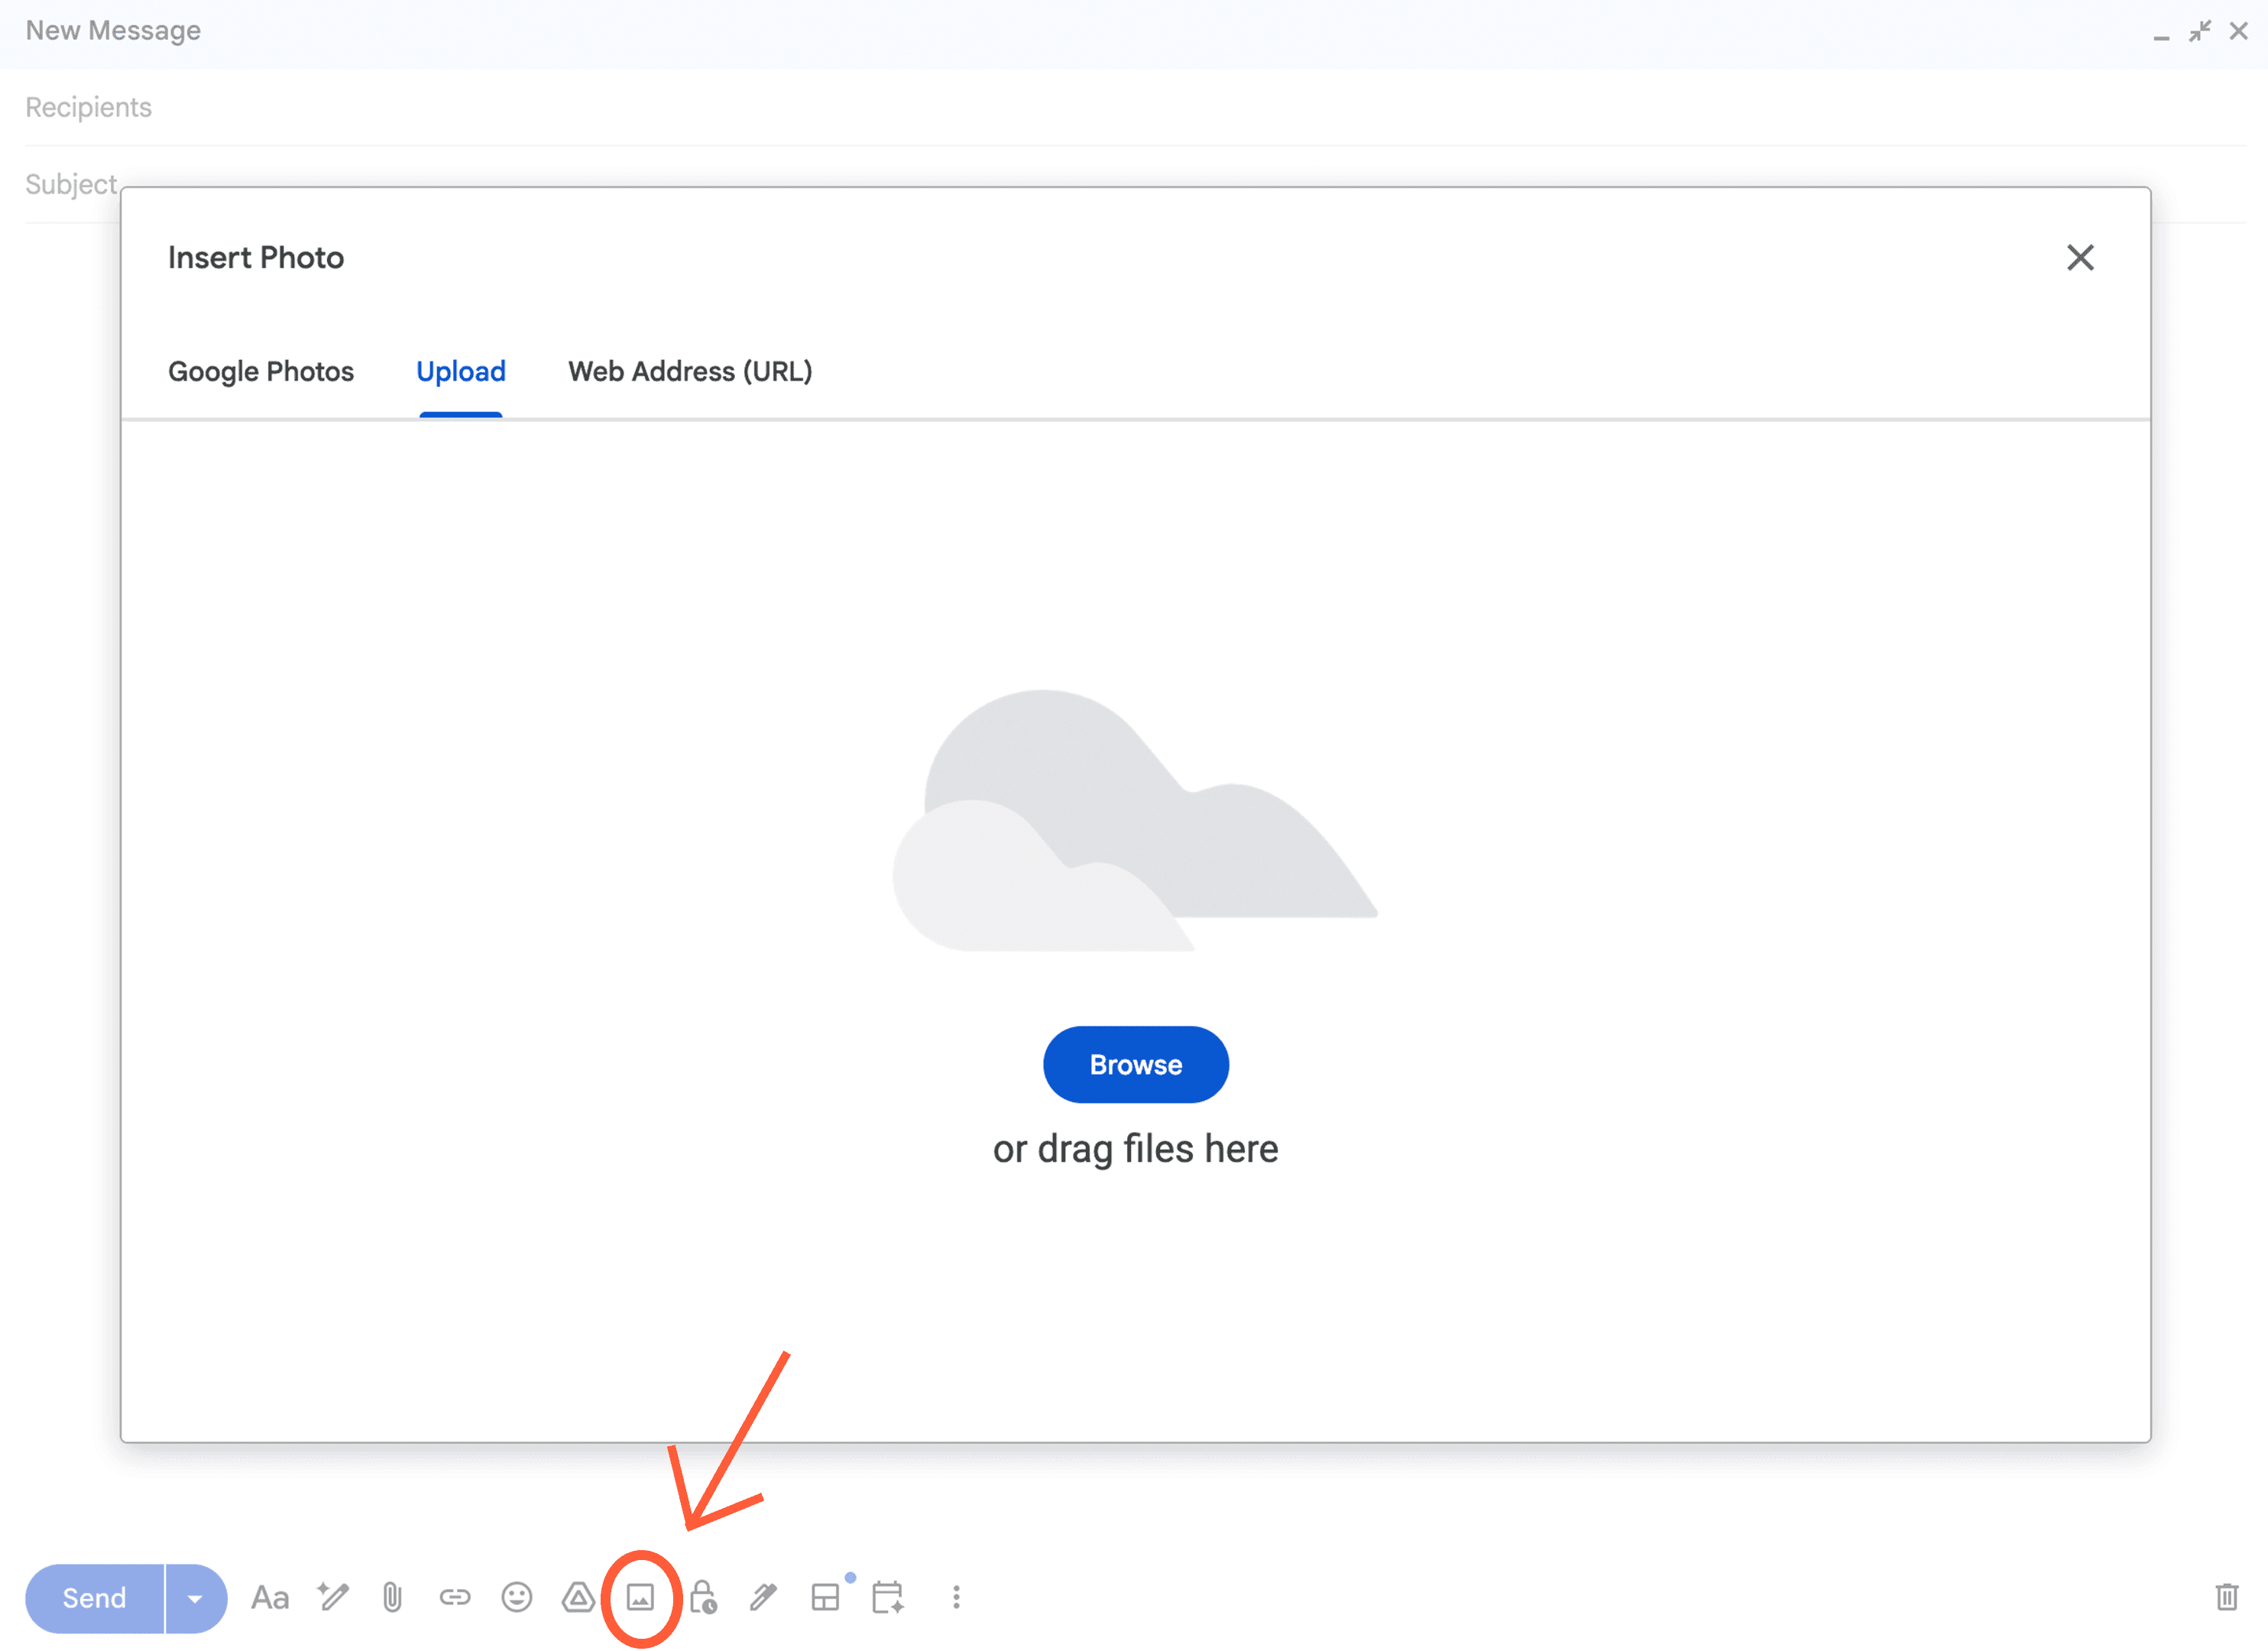Switch to the Google Photos tab
The width and height of the screenshot is (2268, 1651).
click(261, 371)
